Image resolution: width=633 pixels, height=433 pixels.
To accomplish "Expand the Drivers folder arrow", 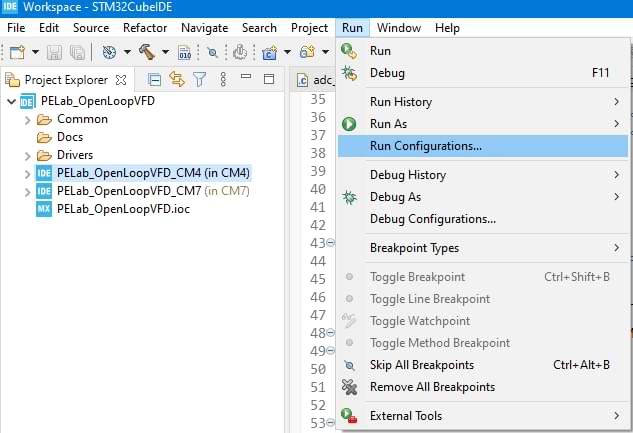I will point(27,156).
